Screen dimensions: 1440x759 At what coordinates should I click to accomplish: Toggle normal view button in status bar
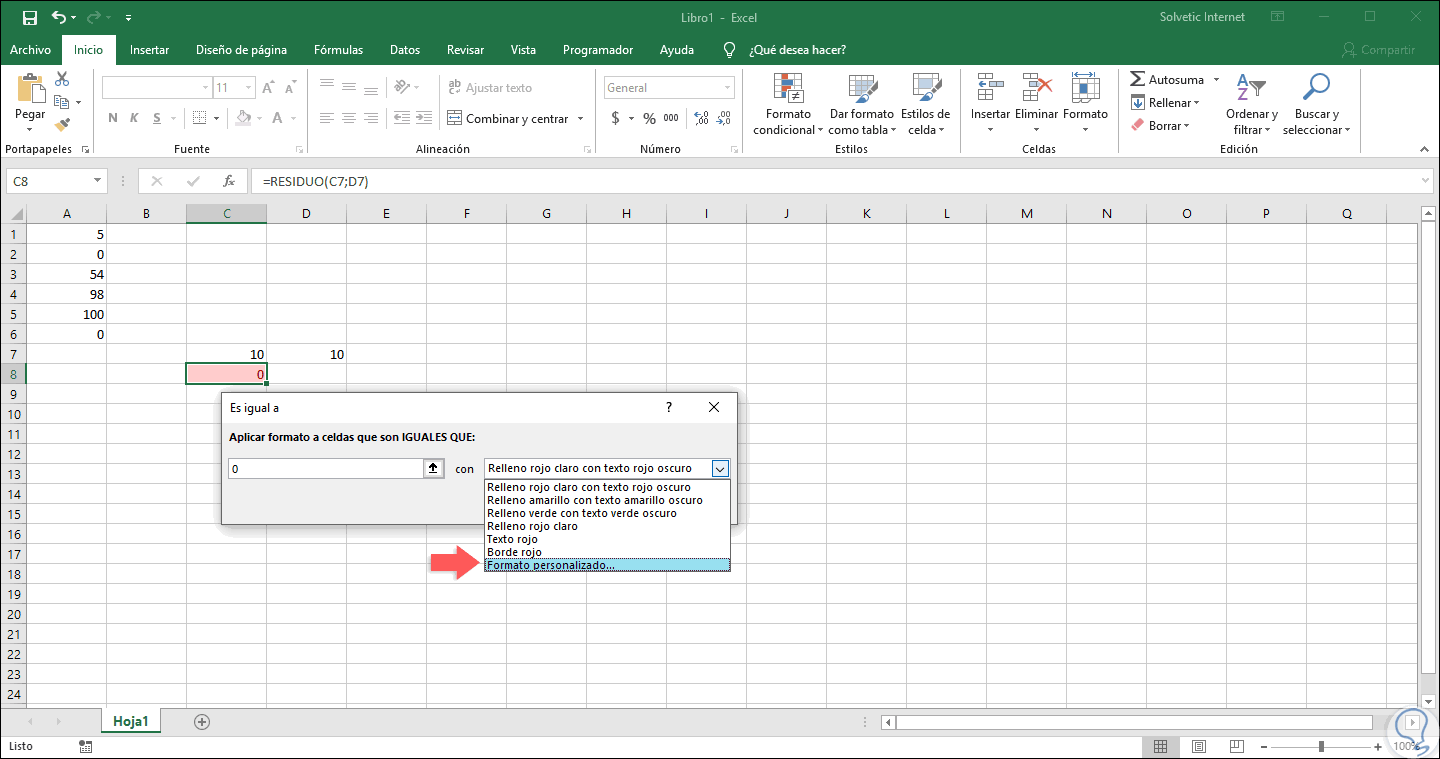(1160, 746)
